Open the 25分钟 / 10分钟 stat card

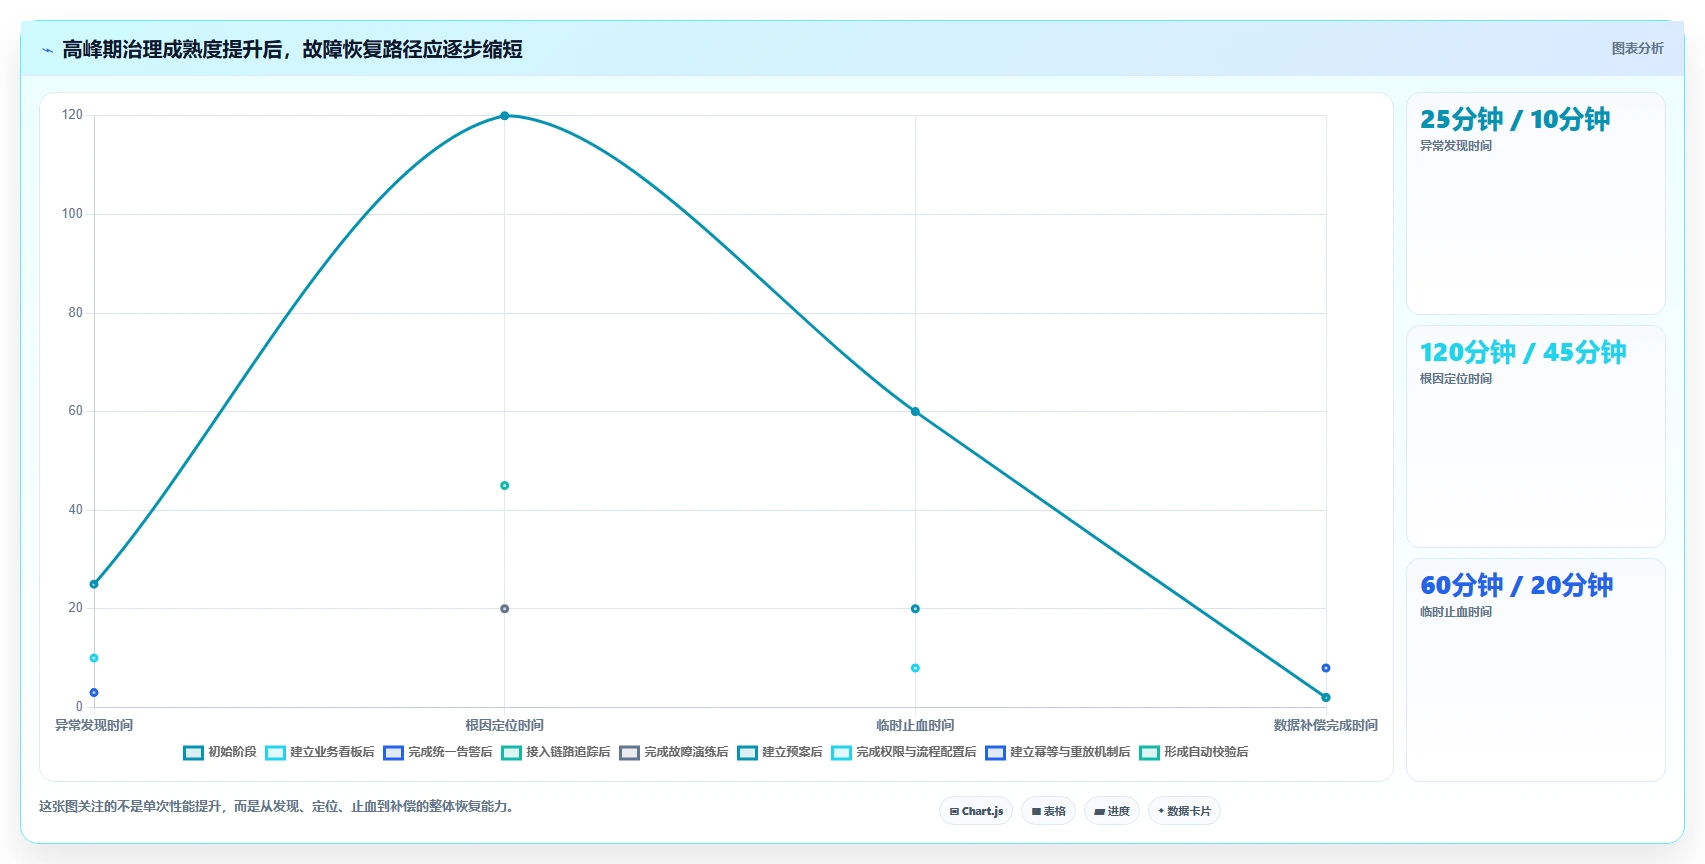pyautogui.click(x=1536, y=204)
